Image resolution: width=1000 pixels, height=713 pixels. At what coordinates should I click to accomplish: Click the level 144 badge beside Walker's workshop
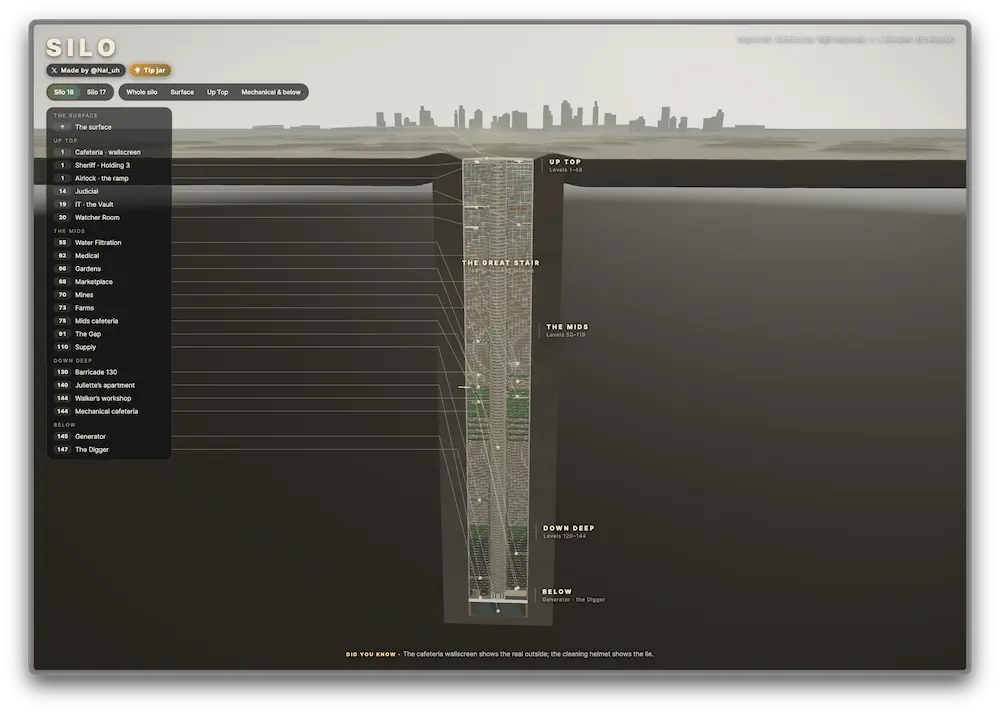coord(62,398)
